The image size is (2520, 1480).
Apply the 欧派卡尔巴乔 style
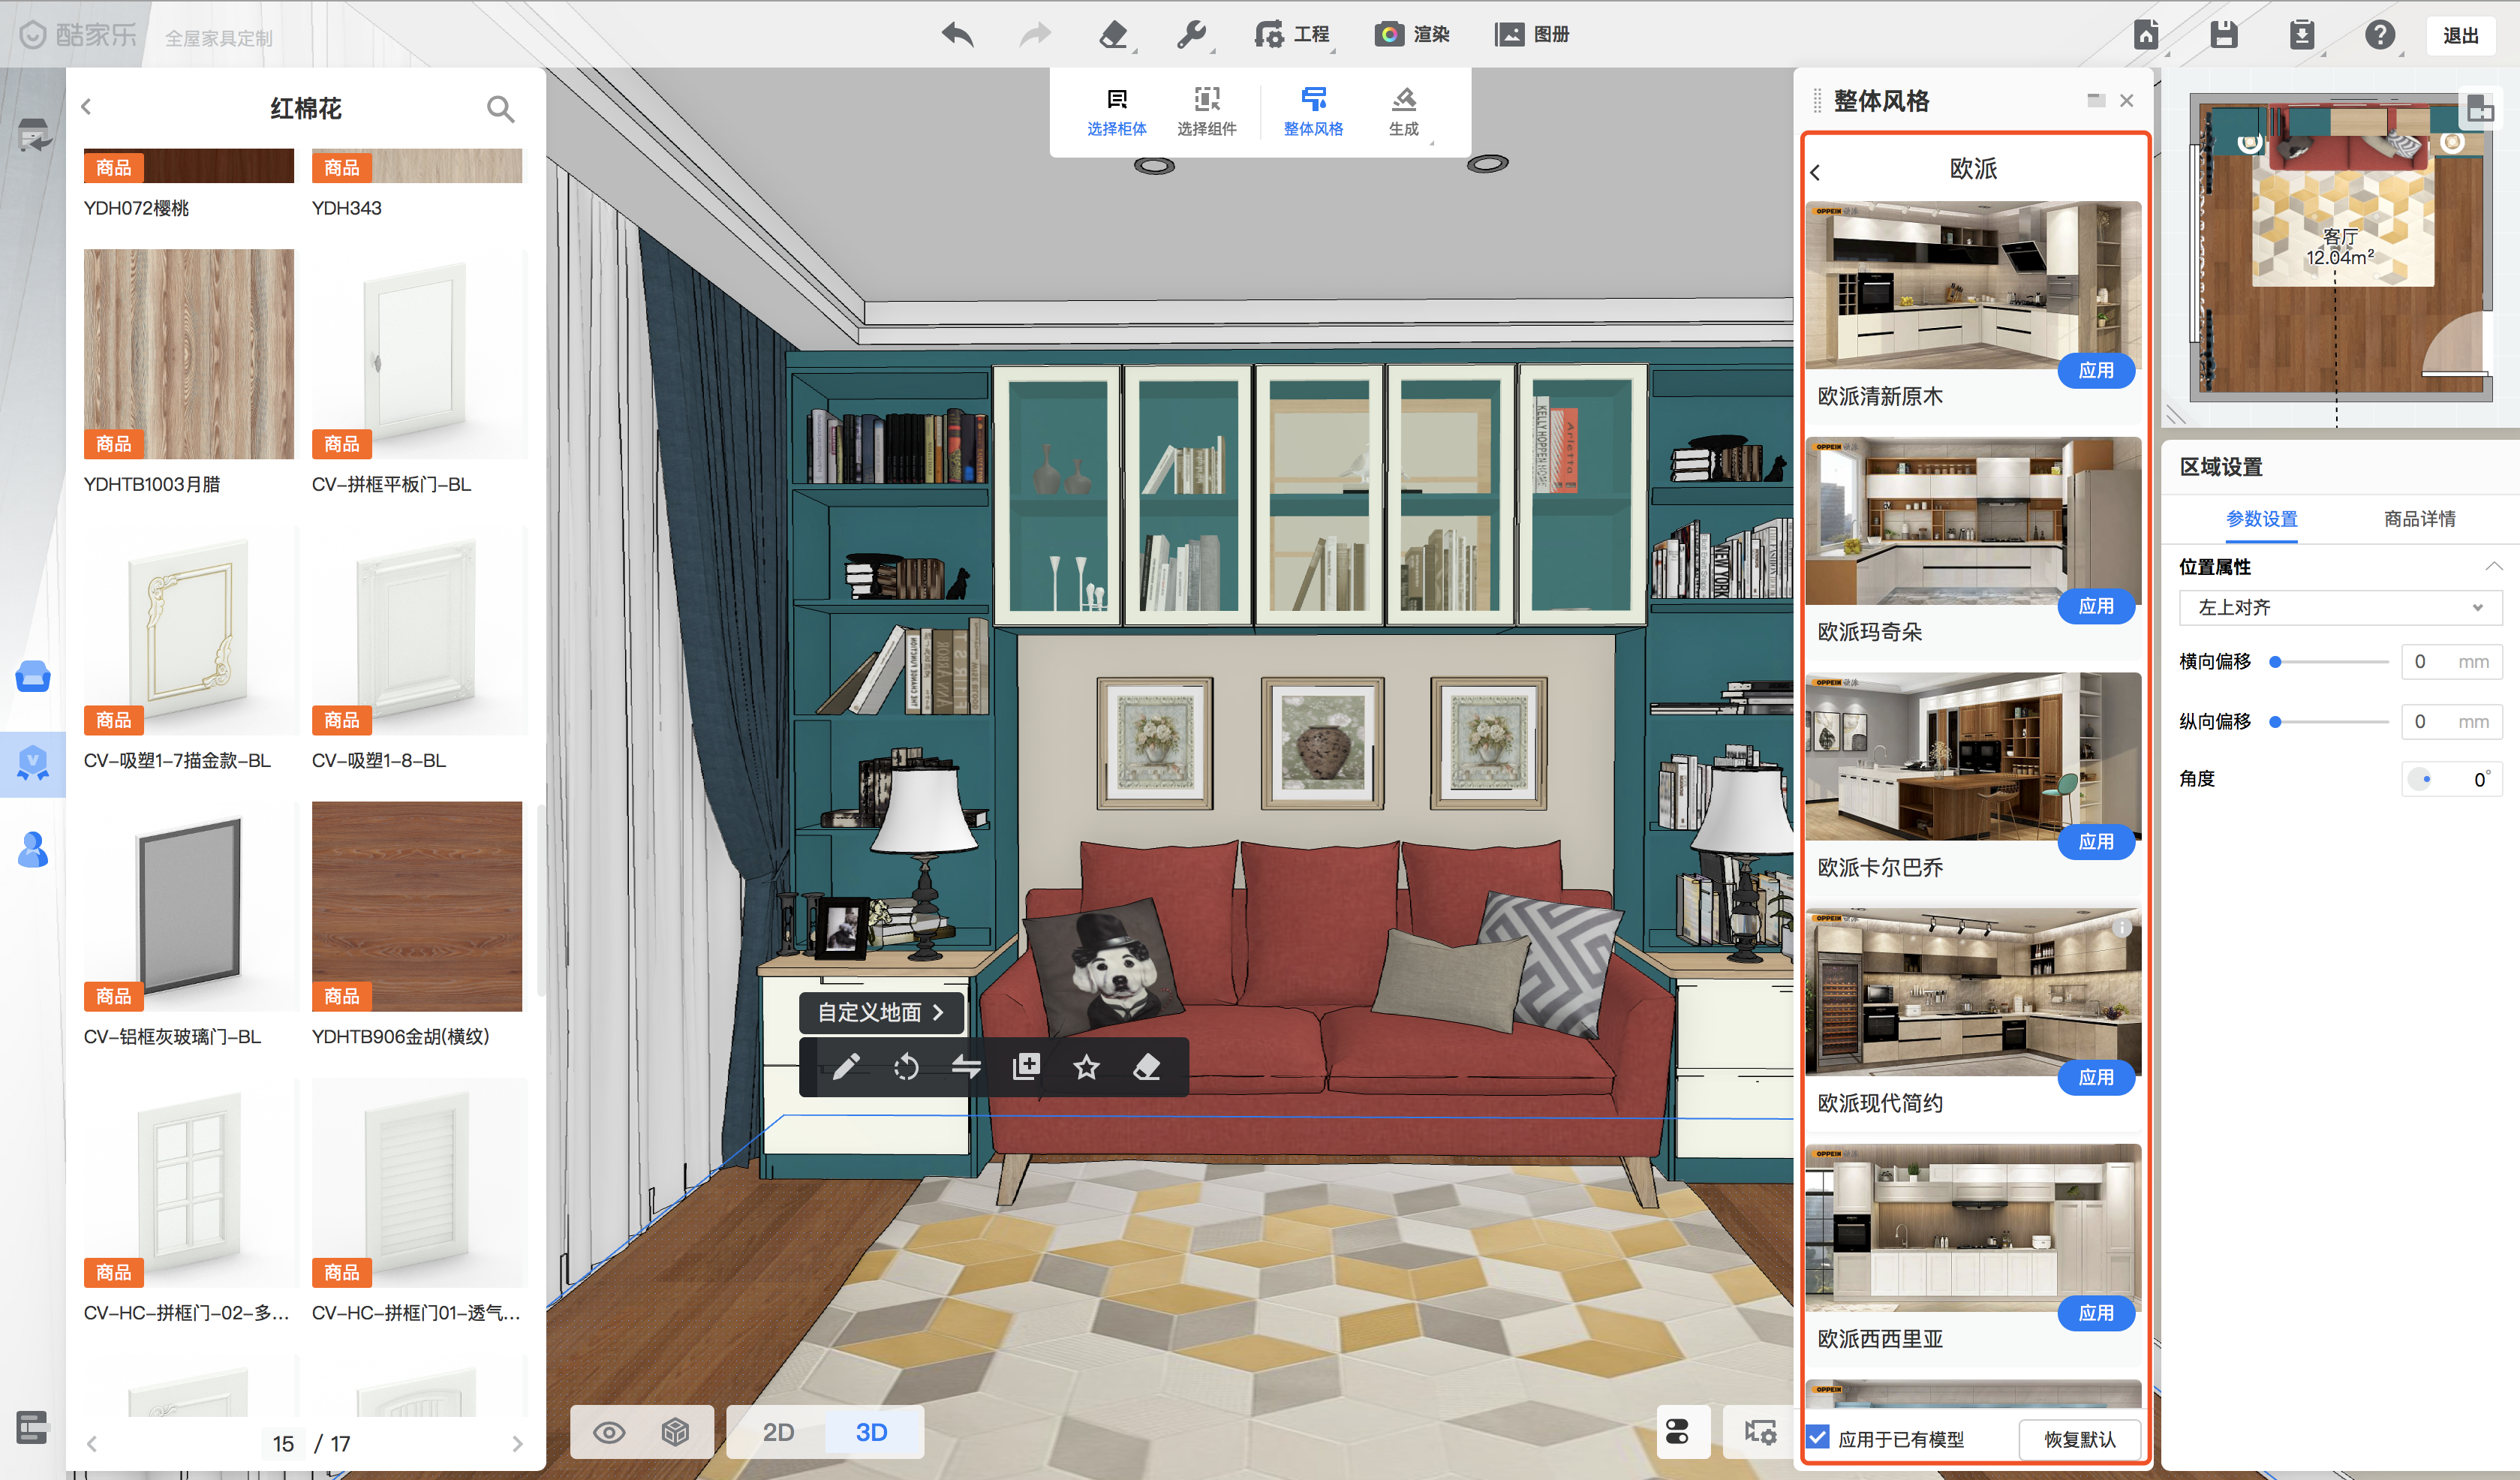[x=2095, y=842]
